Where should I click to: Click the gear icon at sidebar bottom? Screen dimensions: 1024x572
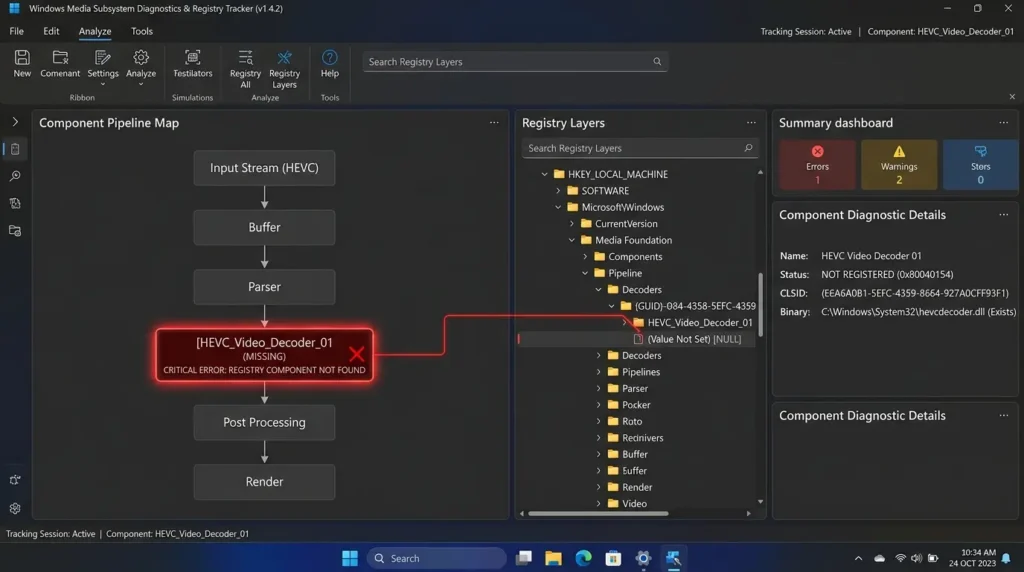pos(15,508)
